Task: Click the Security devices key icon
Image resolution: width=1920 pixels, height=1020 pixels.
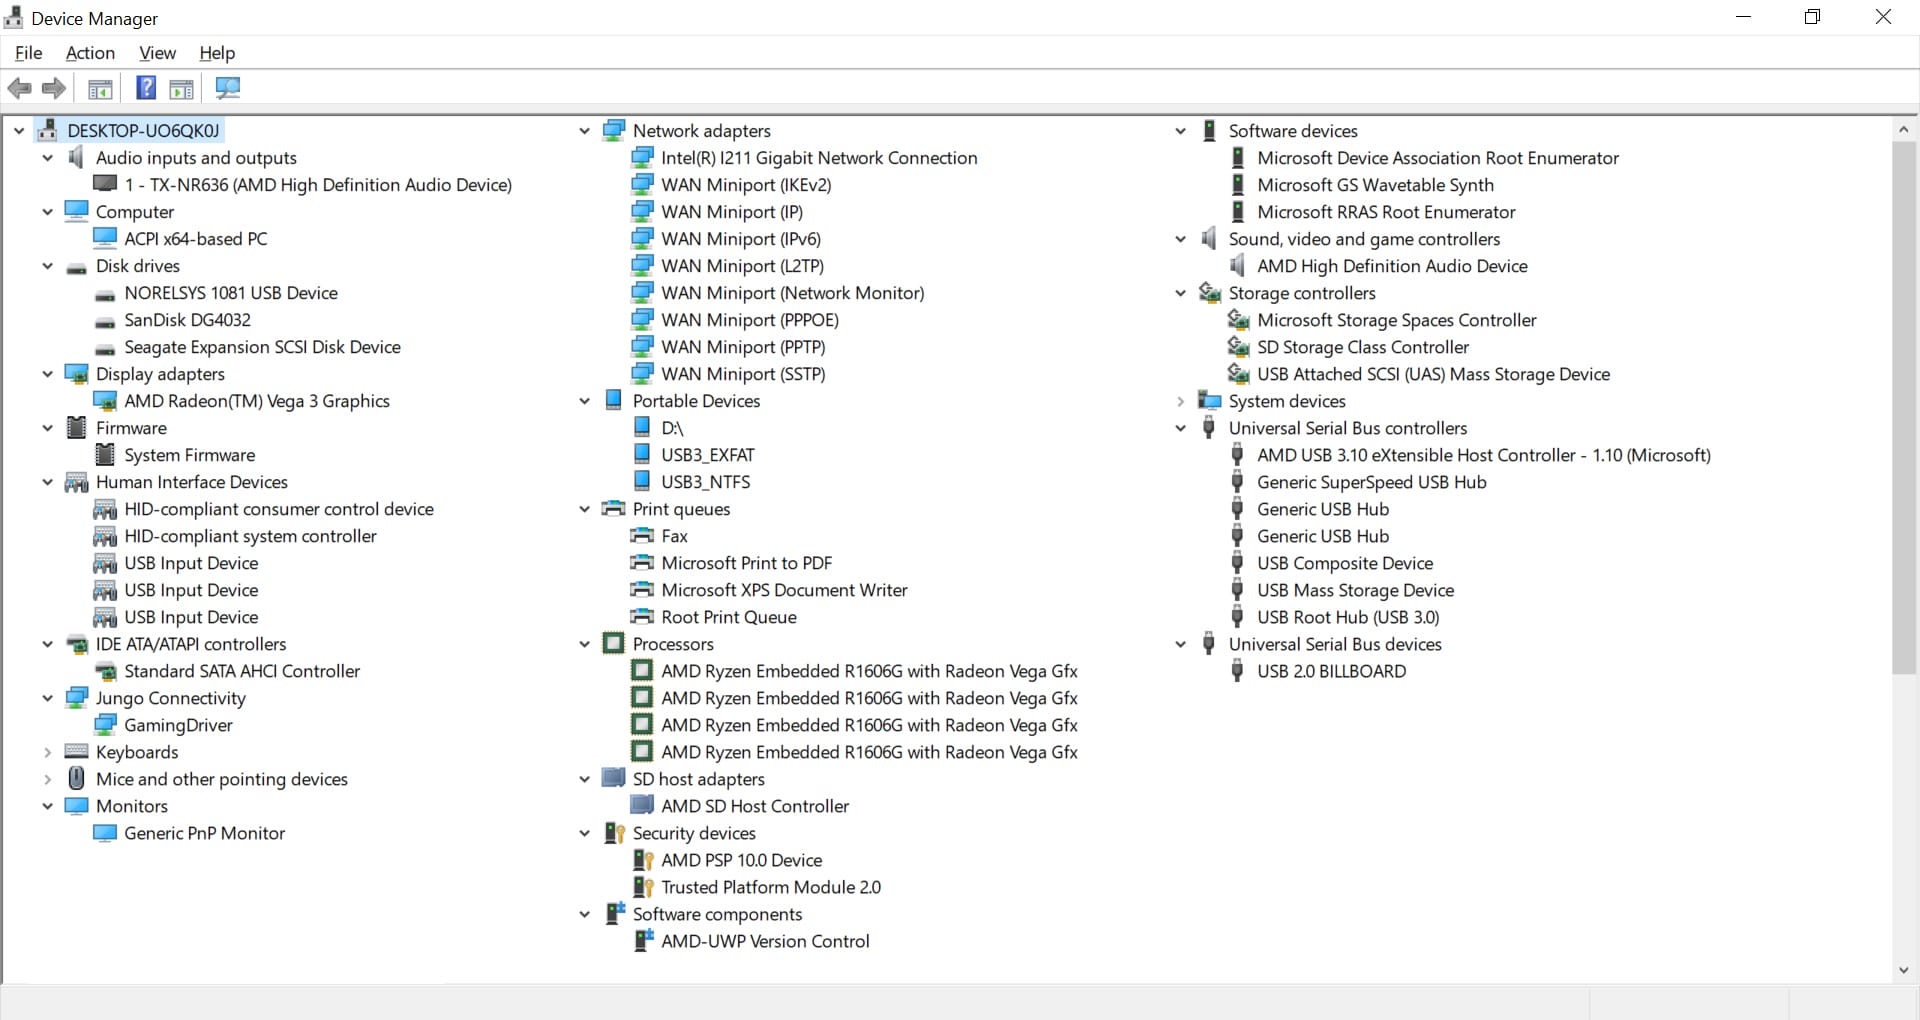Action: pos(614,833)
